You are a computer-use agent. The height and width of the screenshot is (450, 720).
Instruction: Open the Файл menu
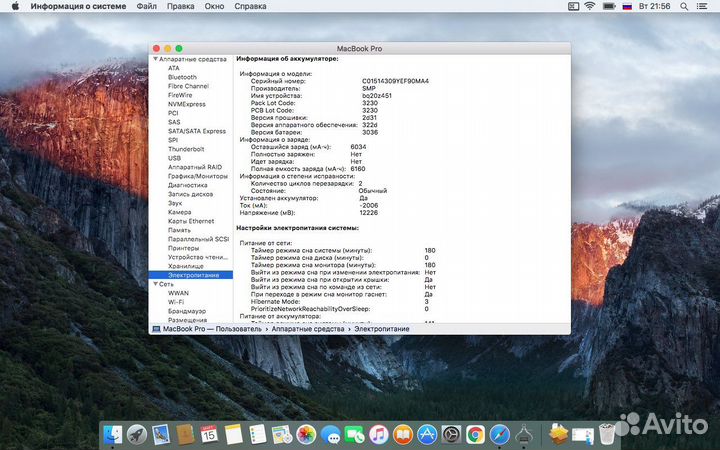[x=146, y=6]
